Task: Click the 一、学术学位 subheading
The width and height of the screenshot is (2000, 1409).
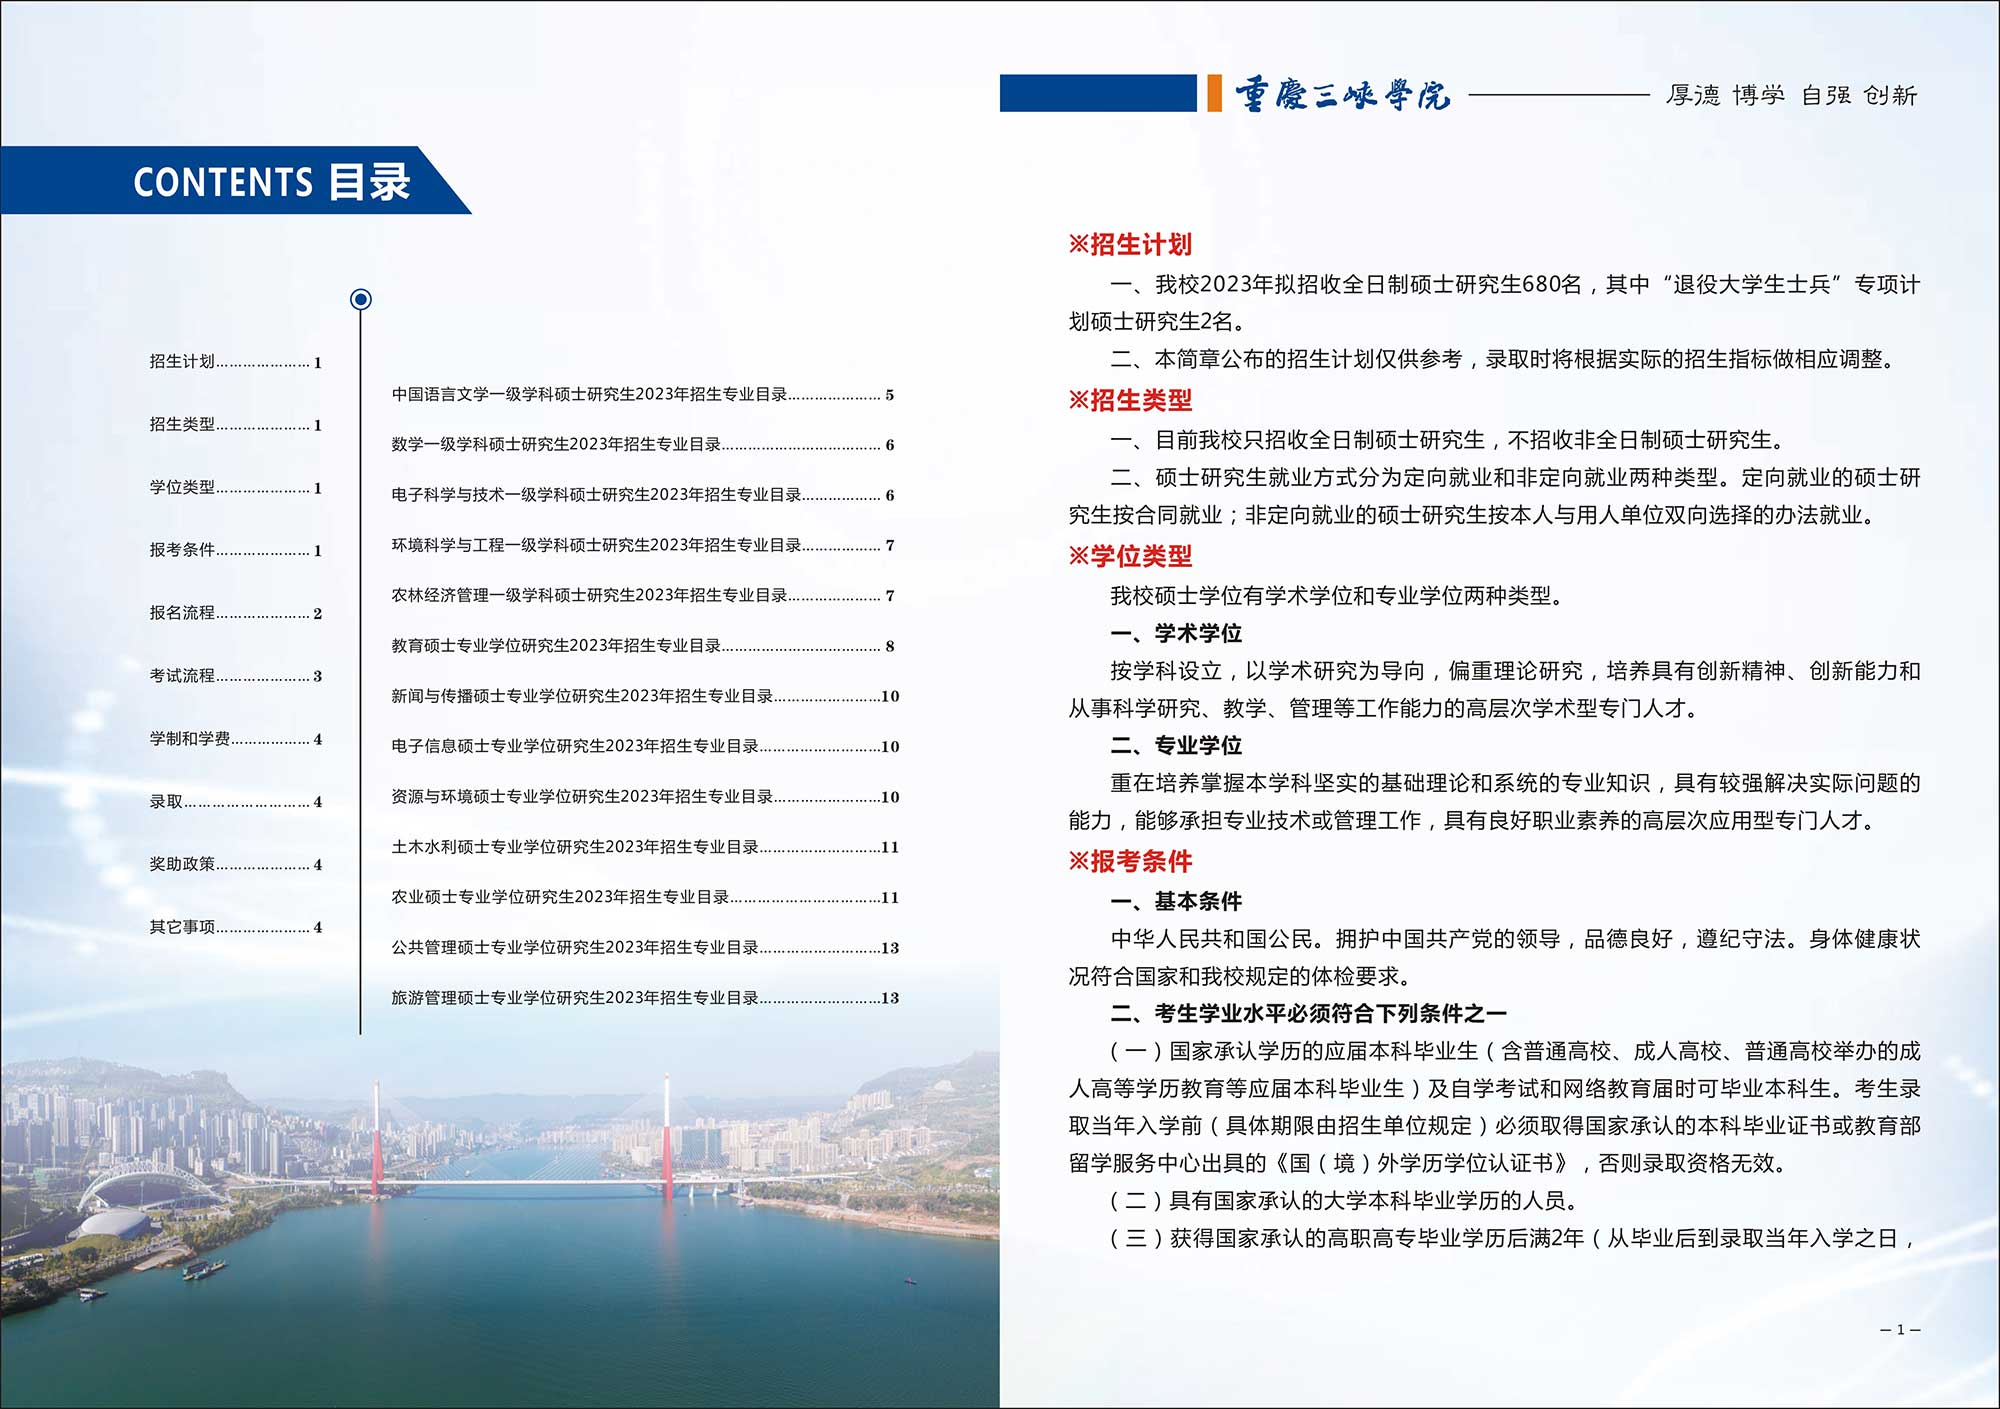Action: 1176,633
